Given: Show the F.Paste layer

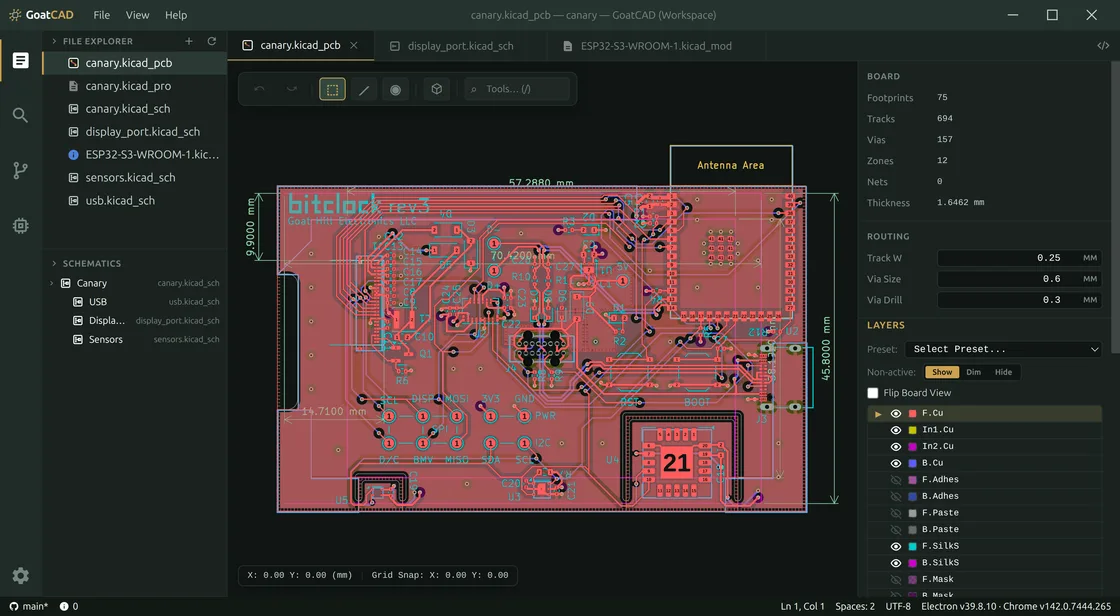Looking at the screenshot, I should point(896,512).
